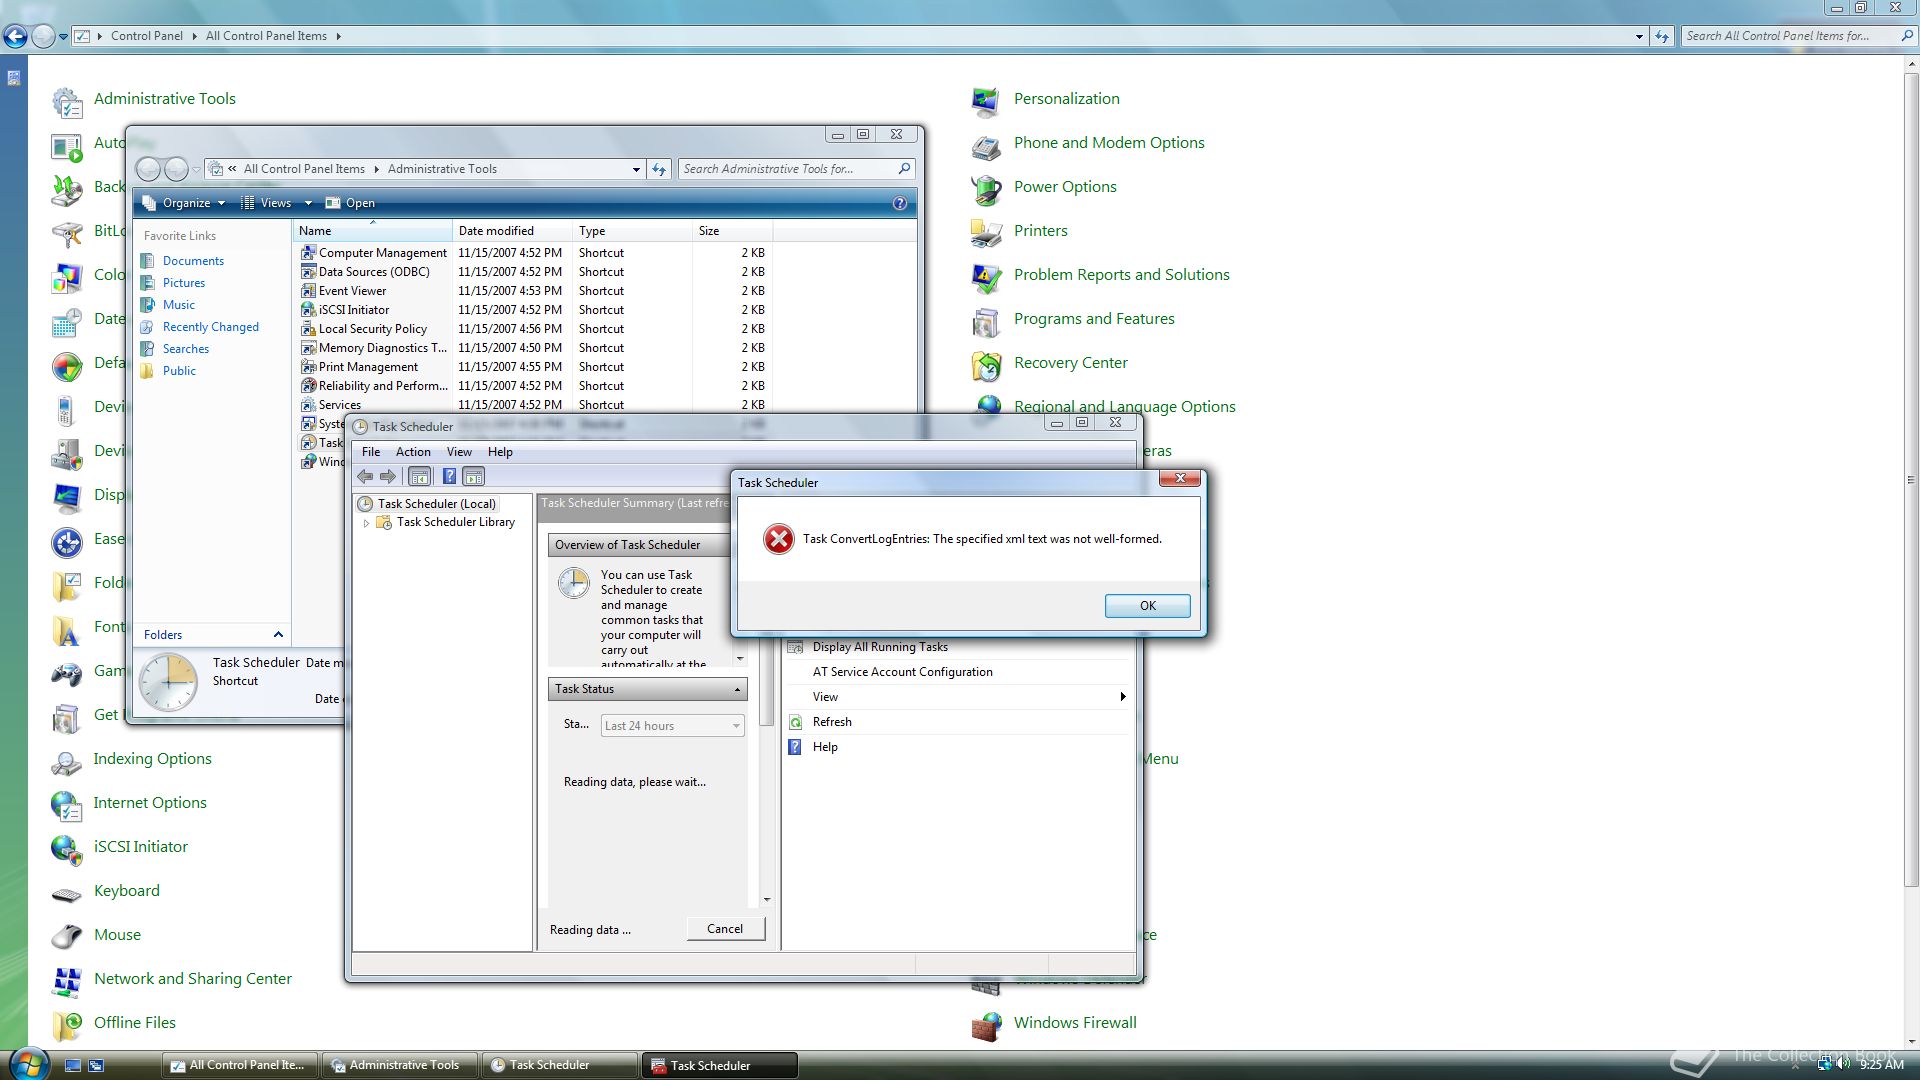The image size is (1920, 1080).
Task: Expand the Task Scheduler Library node
Action: click(x=367, y=523)
